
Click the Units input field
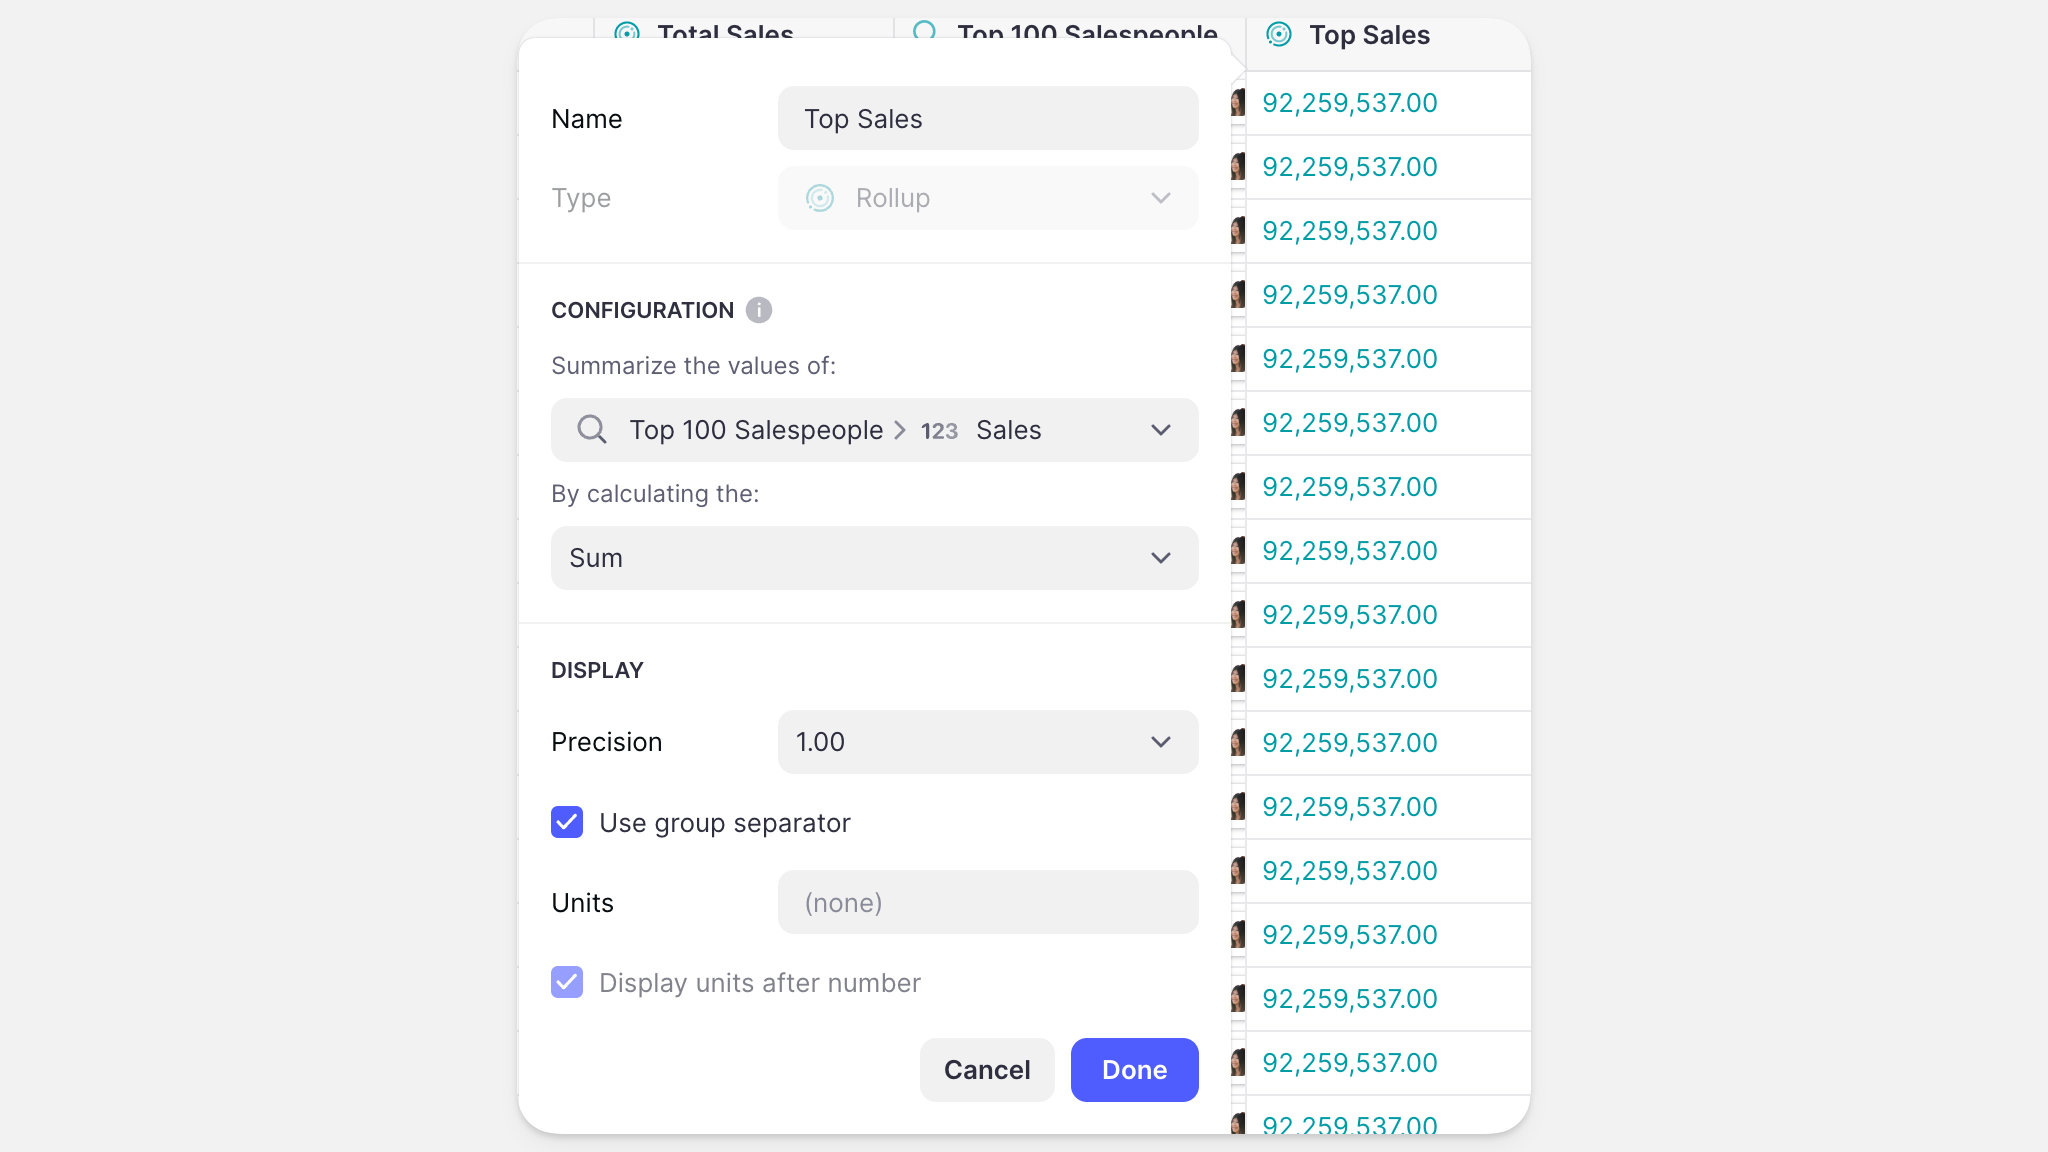(x=987, y=903)
